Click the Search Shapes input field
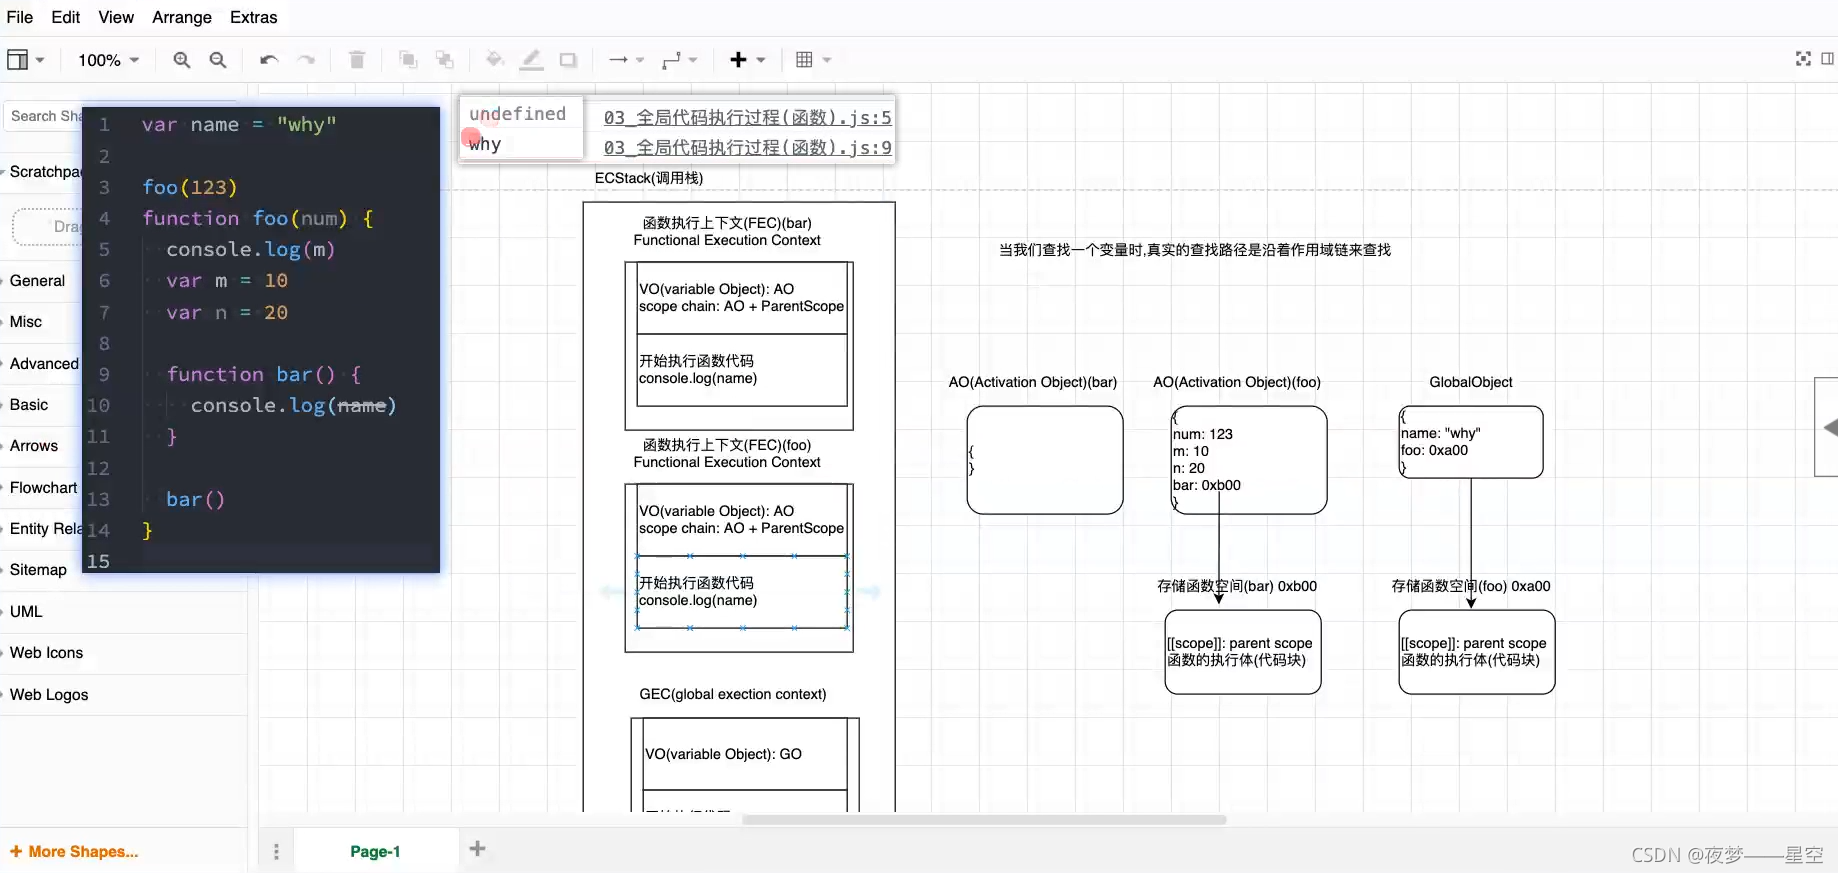The width and height of the screenshot is (1838, 873). point(43,116)
